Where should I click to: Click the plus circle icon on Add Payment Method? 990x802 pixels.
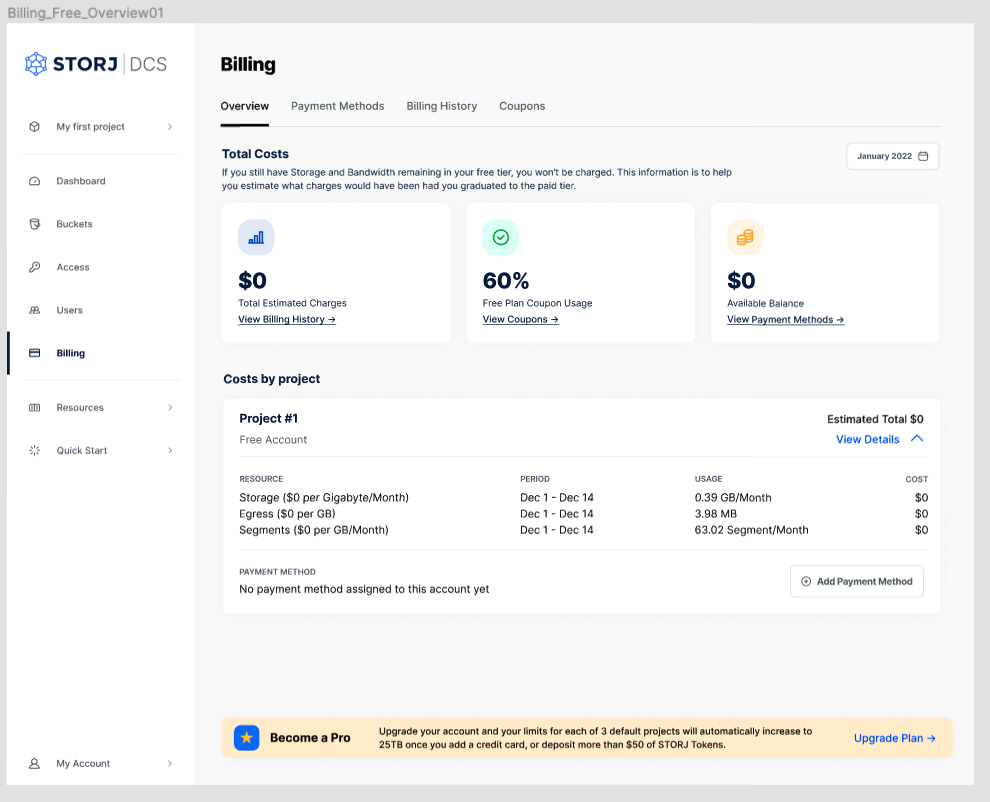(806, 582)
